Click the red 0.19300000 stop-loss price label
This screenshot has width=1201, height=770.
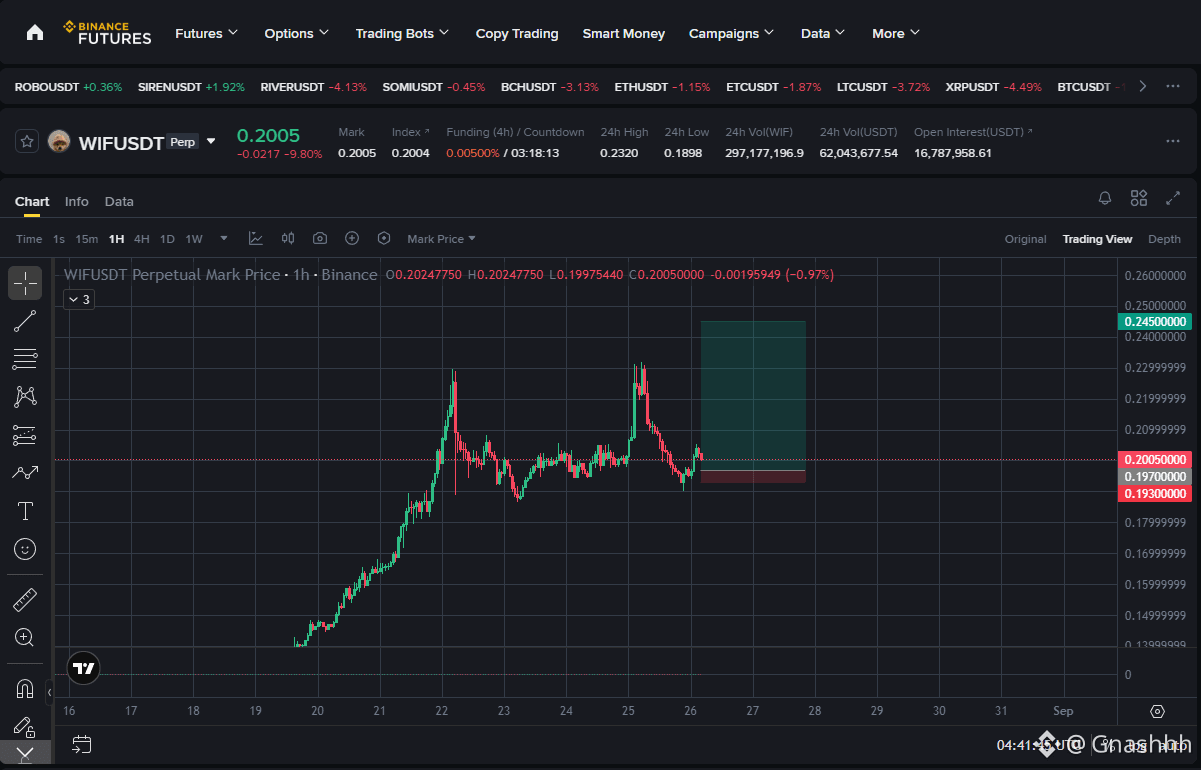point(1154,494)
